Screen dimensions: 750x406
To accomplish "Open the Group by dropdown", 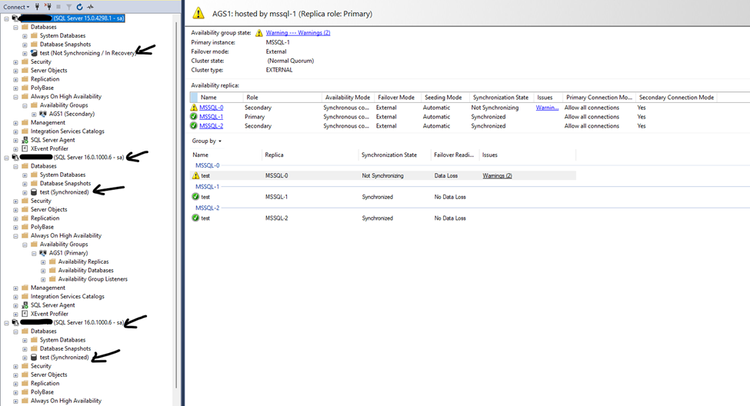I will tap(207, 141).
